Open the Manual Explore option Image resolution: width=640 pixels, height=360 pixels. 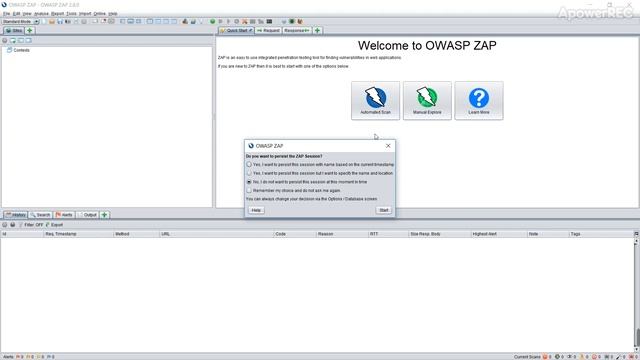click(427, 100)
